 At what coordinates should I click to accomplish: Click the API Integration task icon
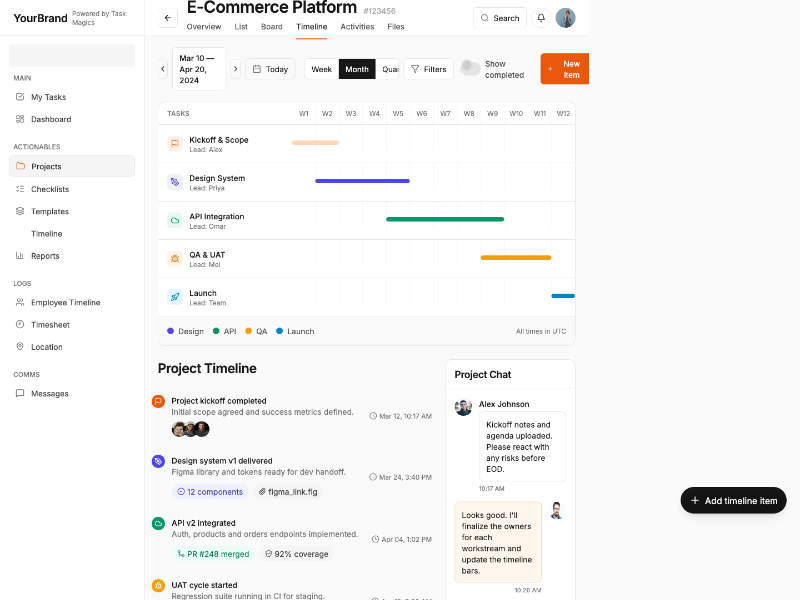tap(175, 220)
